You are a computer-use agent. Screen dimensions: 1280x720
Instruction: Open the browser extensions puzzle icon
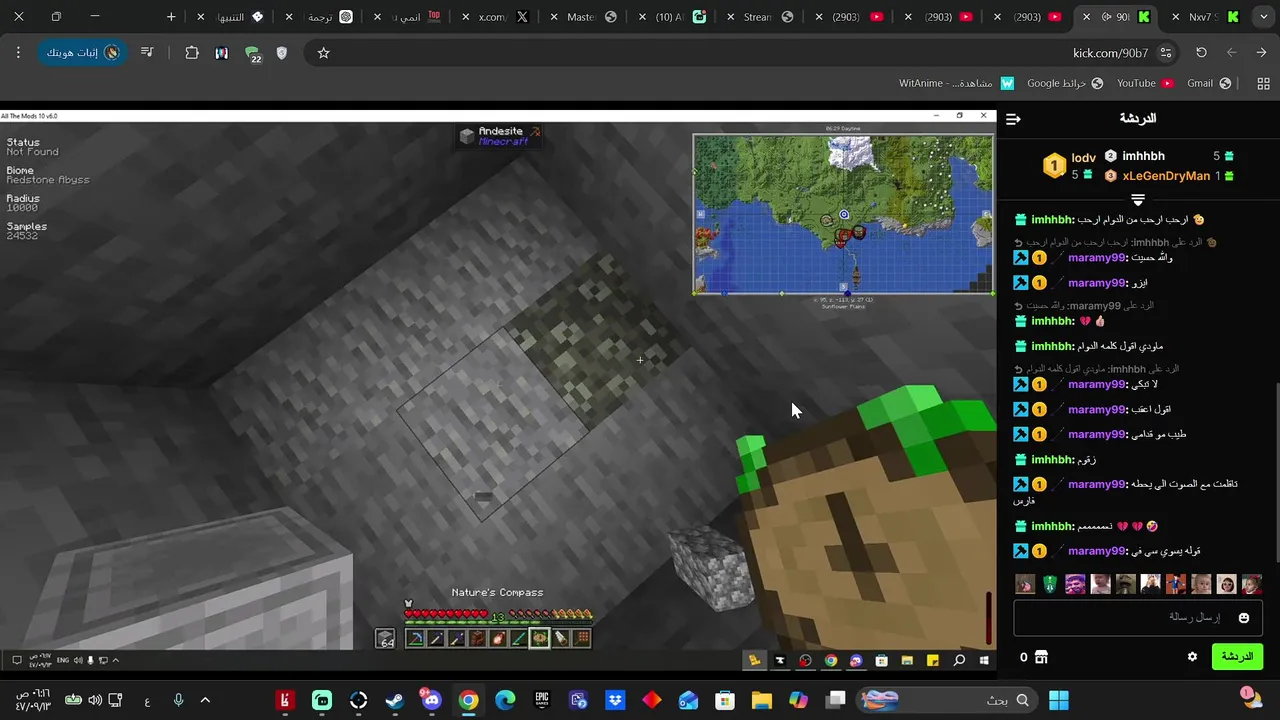[192, 53]
